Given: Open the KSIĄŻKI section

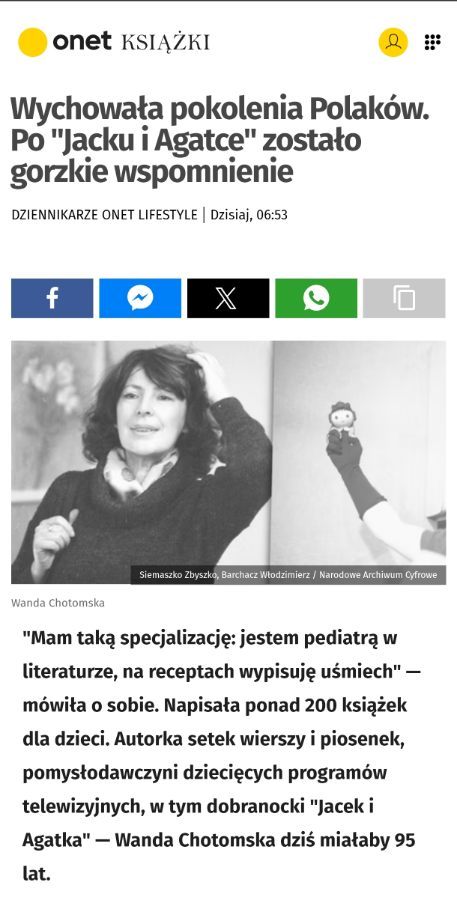Looking at the screenshot, I should click(x=165, y=42).
